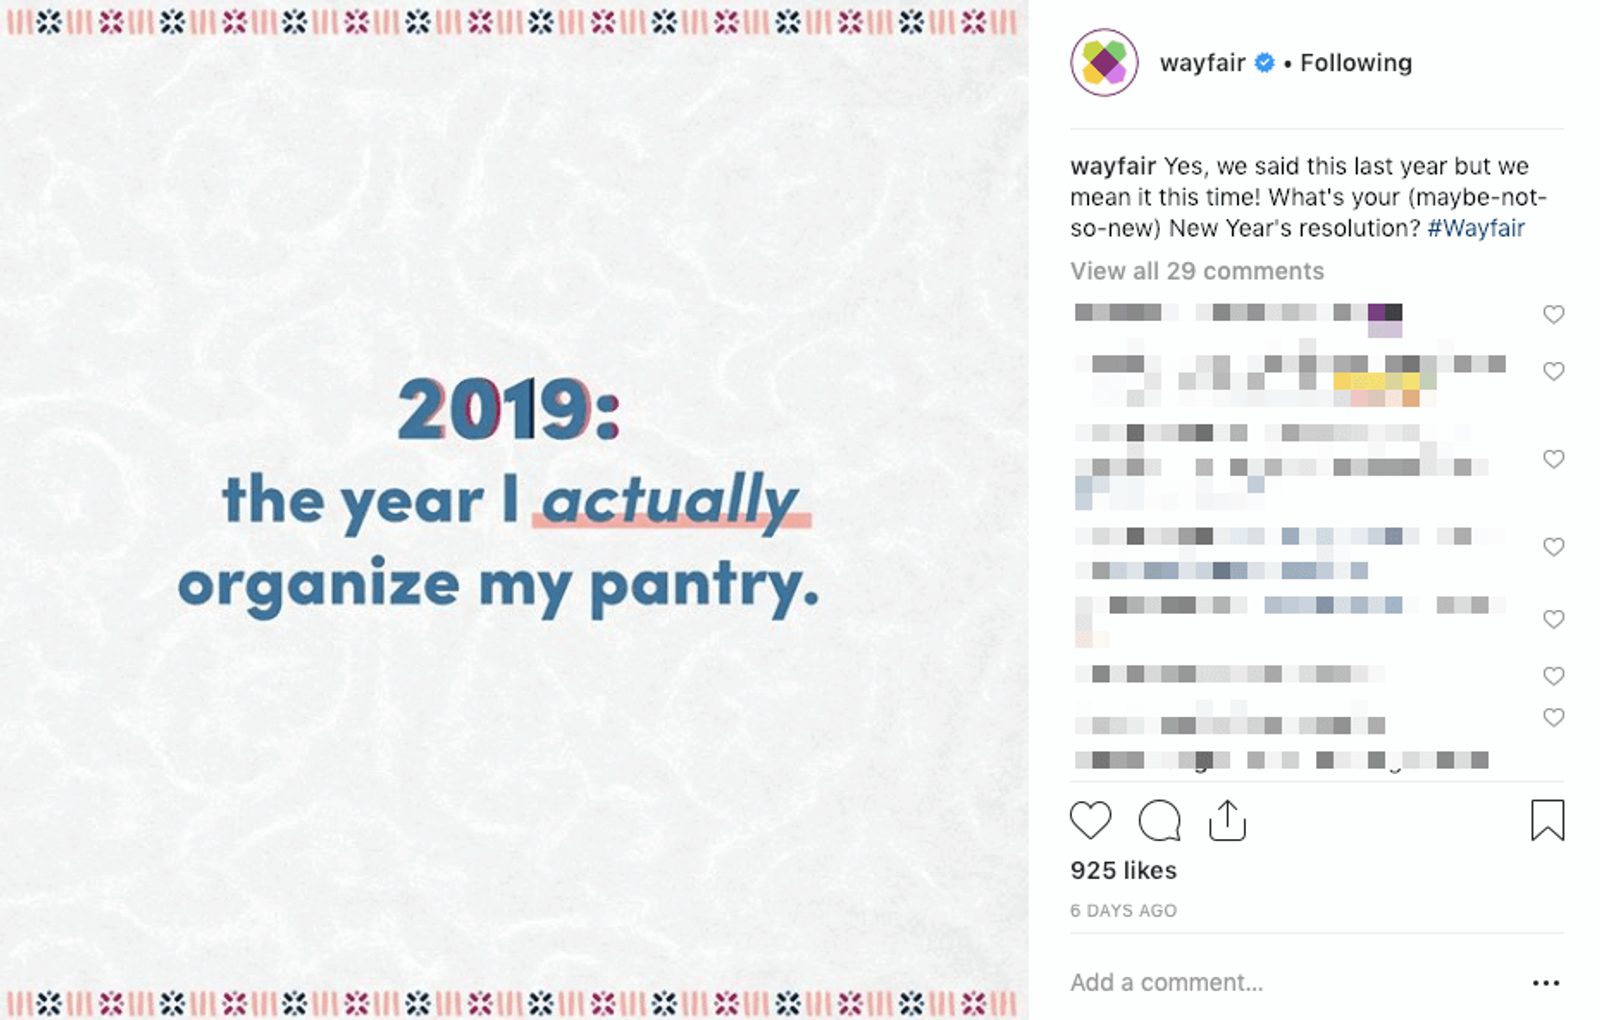Open the 6 DAYS AGO post timestamp
1600x1020 pixels.
coord(1122,910)
